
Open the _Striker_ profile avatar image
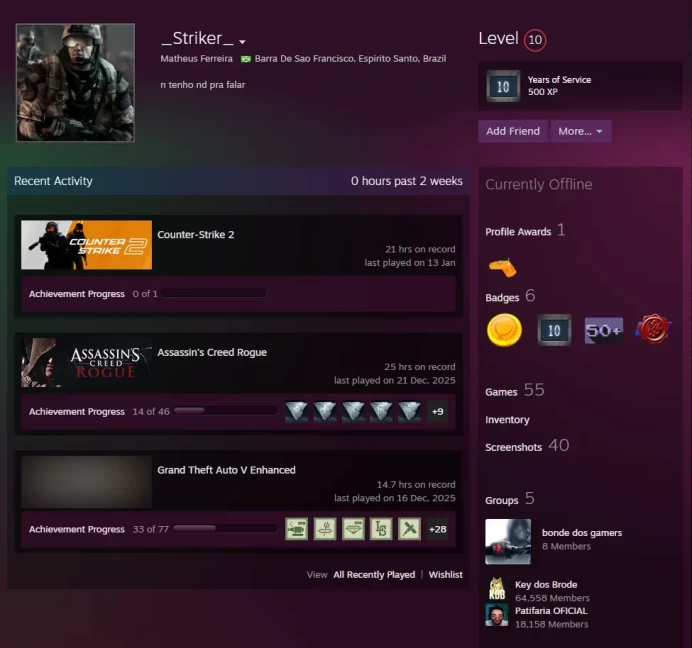click(75, 83)
